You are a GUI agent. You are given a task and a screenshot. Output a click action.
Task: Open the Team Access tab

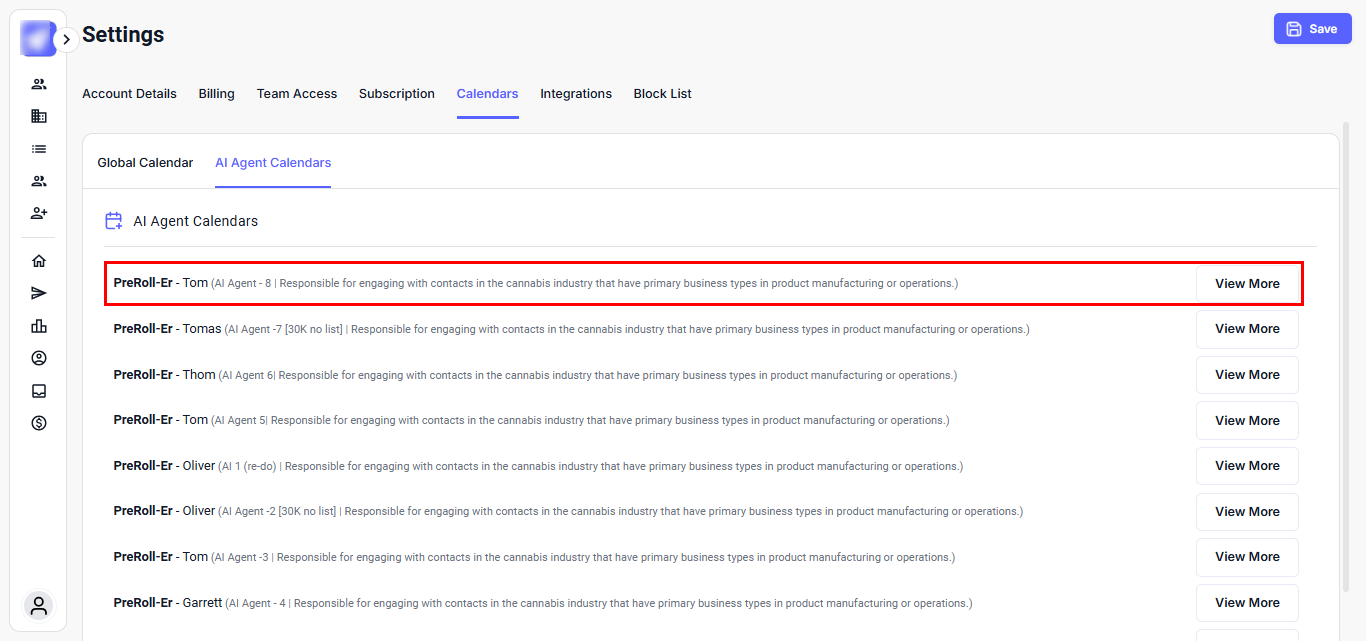coord(297,94)
